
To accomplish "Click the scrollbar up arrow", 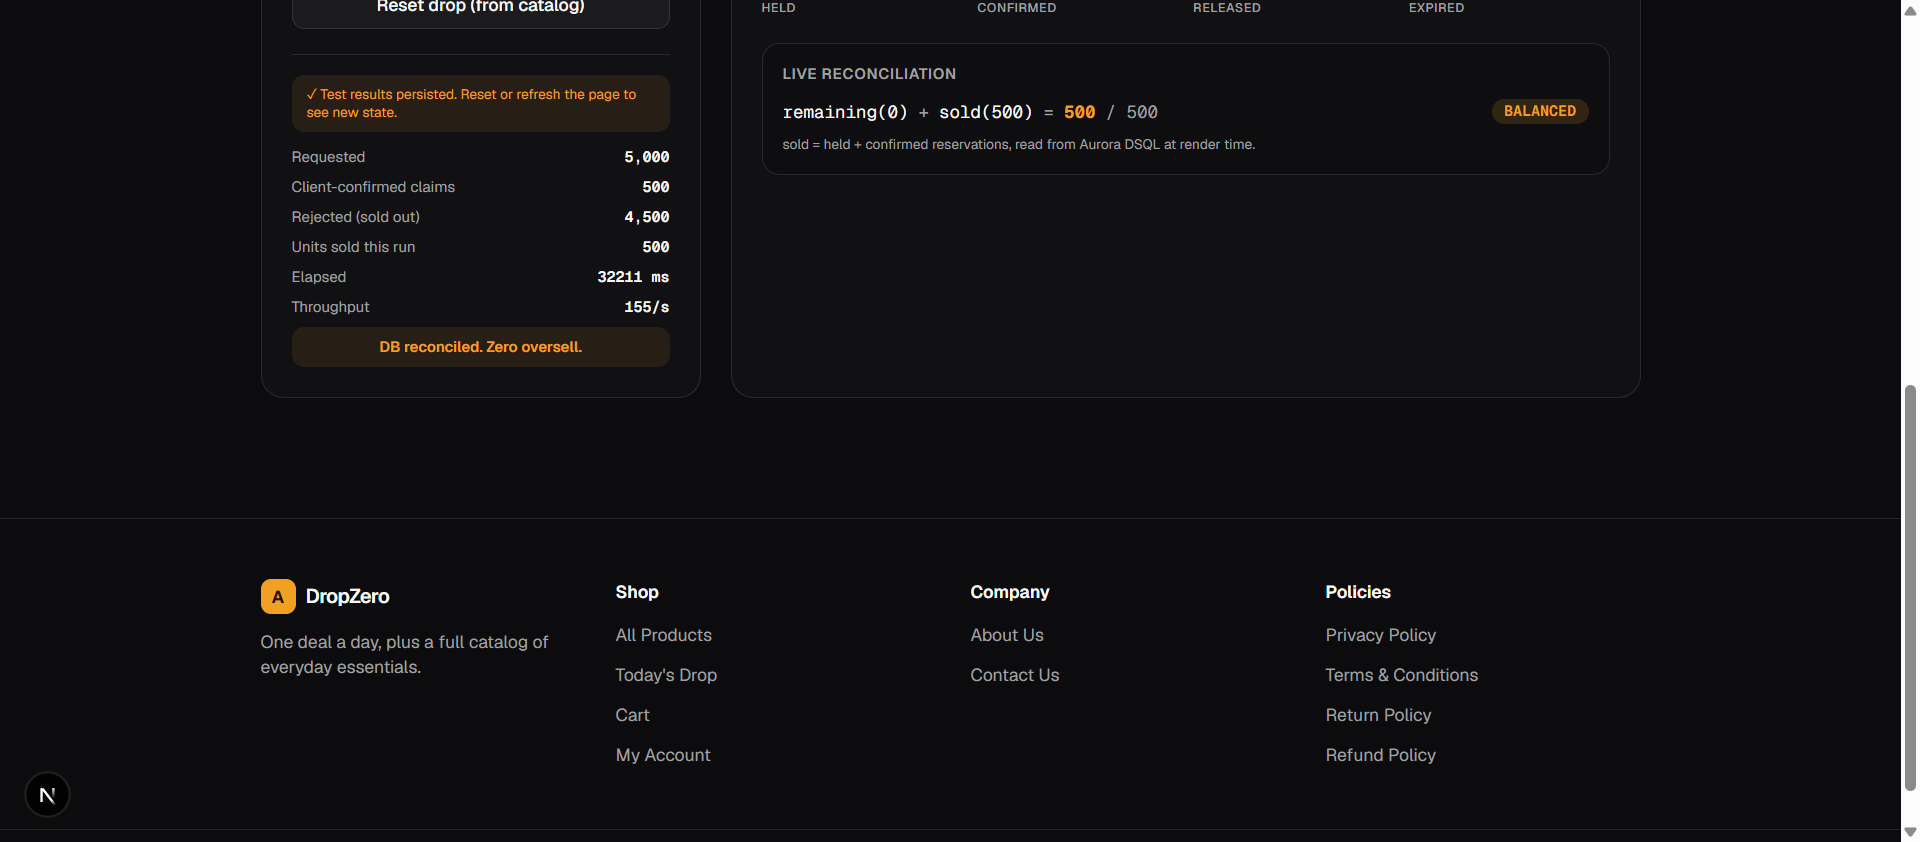I will [x=1910, y=10].
